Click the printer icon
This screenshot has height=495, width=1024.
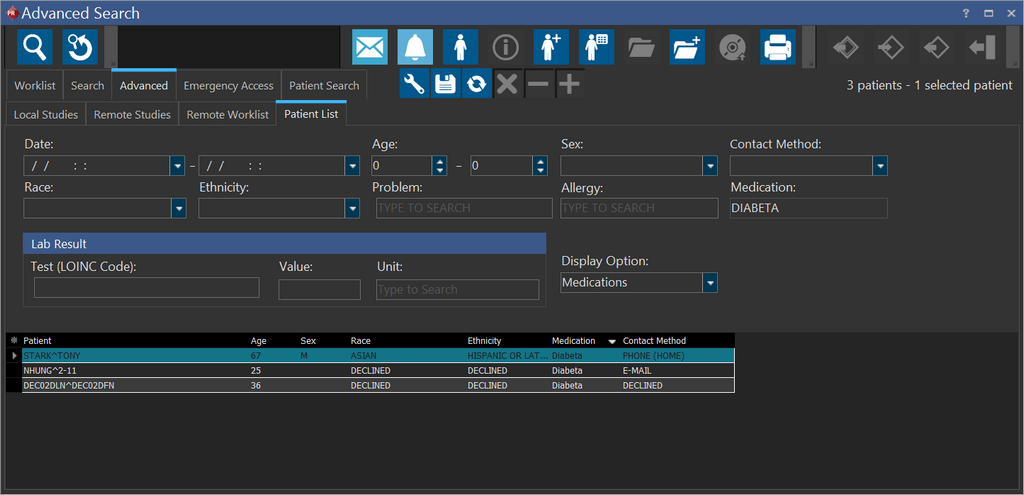778,47
